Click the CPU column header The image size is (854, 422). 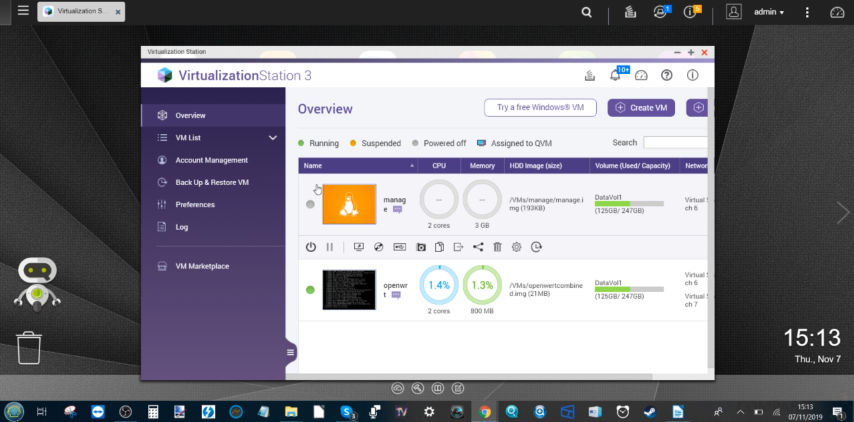[439, 166]
